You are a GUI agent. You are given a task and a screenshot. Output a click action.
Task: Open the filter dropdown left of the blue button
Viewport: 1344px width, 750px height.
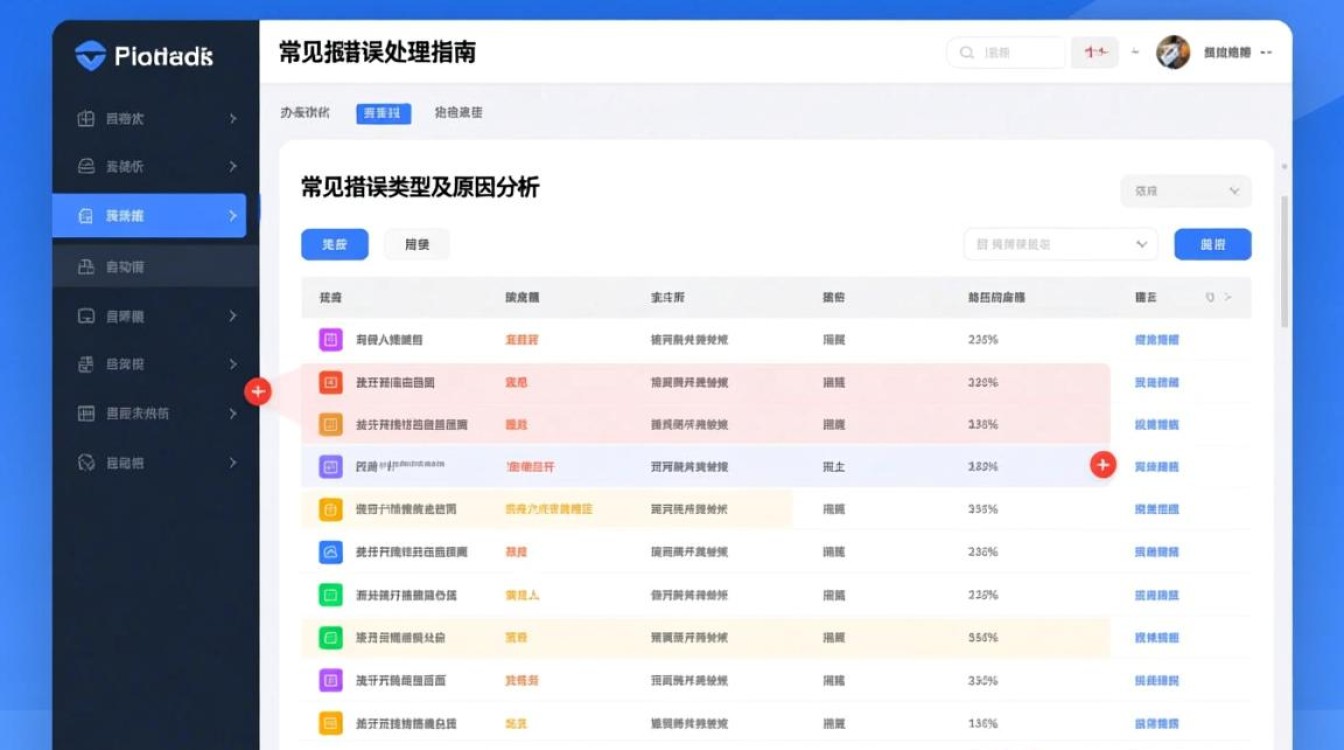[1060, 244]
